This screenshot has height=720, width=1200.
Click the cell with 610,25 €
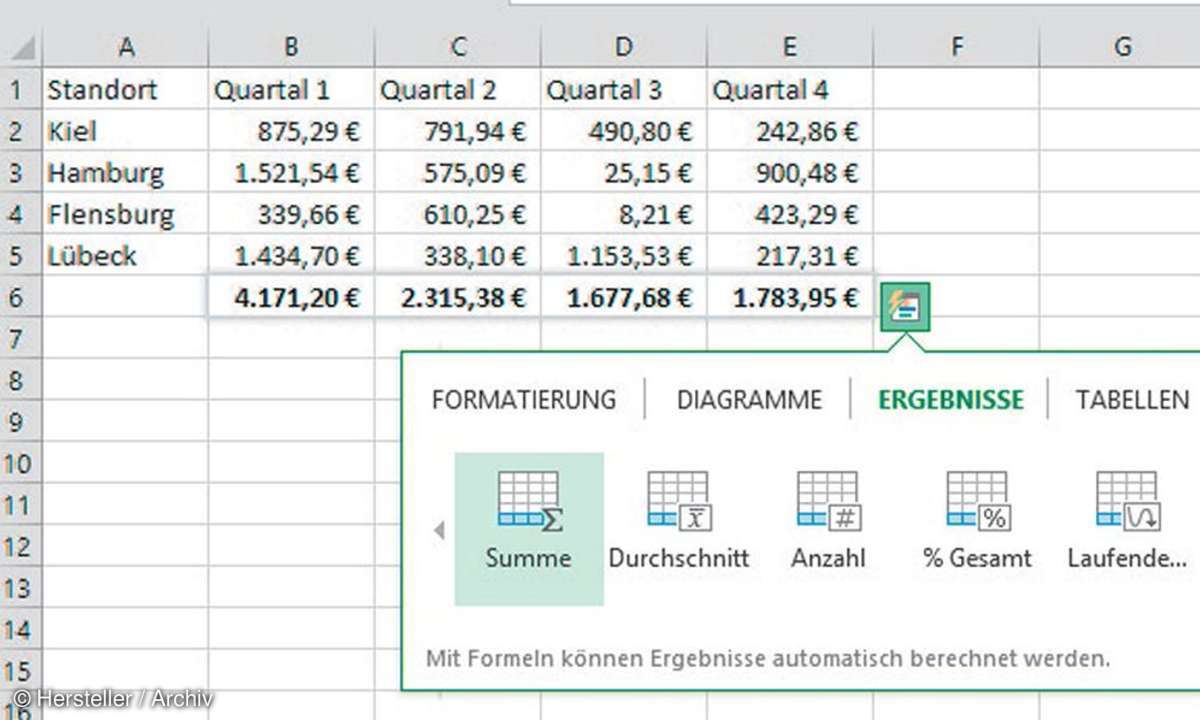tap(457, 214)
